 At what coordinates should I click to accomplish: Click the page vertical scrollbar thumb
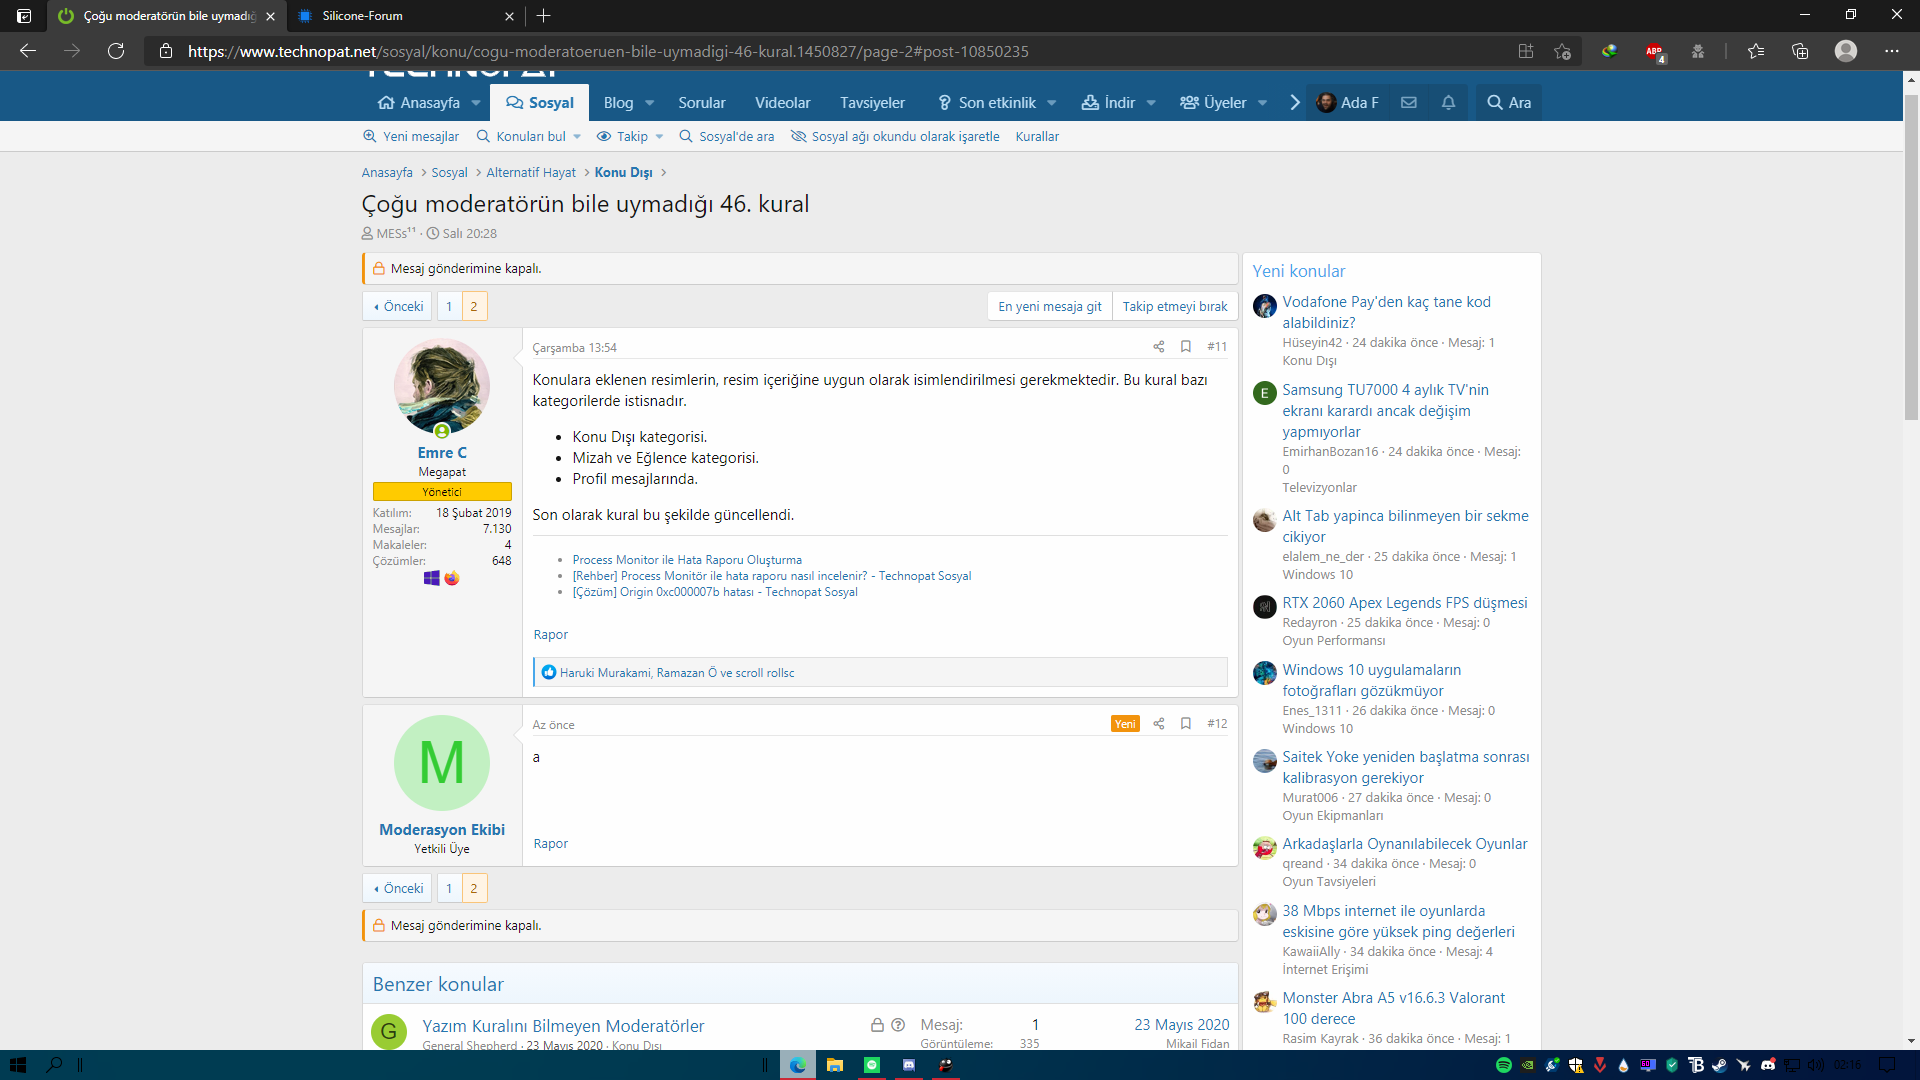(1911, 257)
